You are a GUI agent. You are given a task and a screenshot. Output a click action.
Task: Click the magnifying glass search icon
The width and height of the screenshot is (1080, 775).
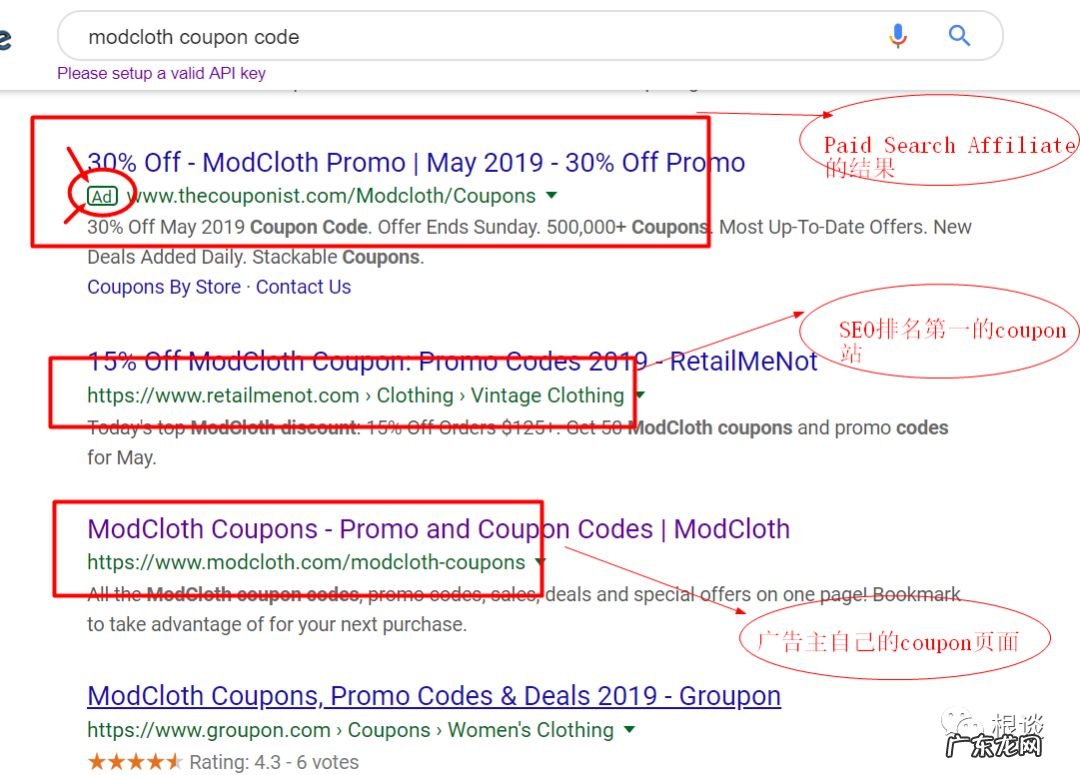tap(958, 36)
